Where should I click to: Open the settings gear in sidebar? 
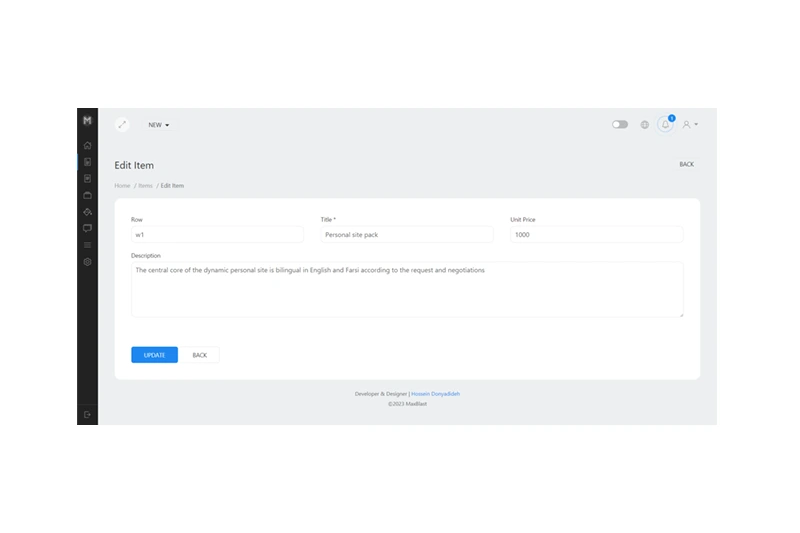click(x=87, y=262)
